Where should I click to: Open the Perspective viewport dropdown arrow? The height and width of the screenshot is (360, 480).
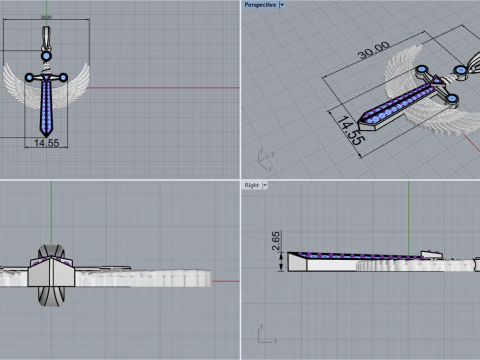click(282, 5)
